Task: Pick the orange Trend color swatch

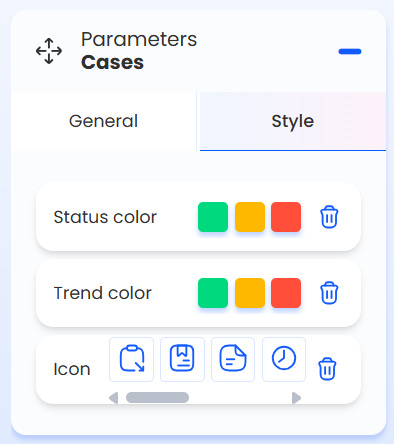Action: pyautogui.click(x=250, y=293)
